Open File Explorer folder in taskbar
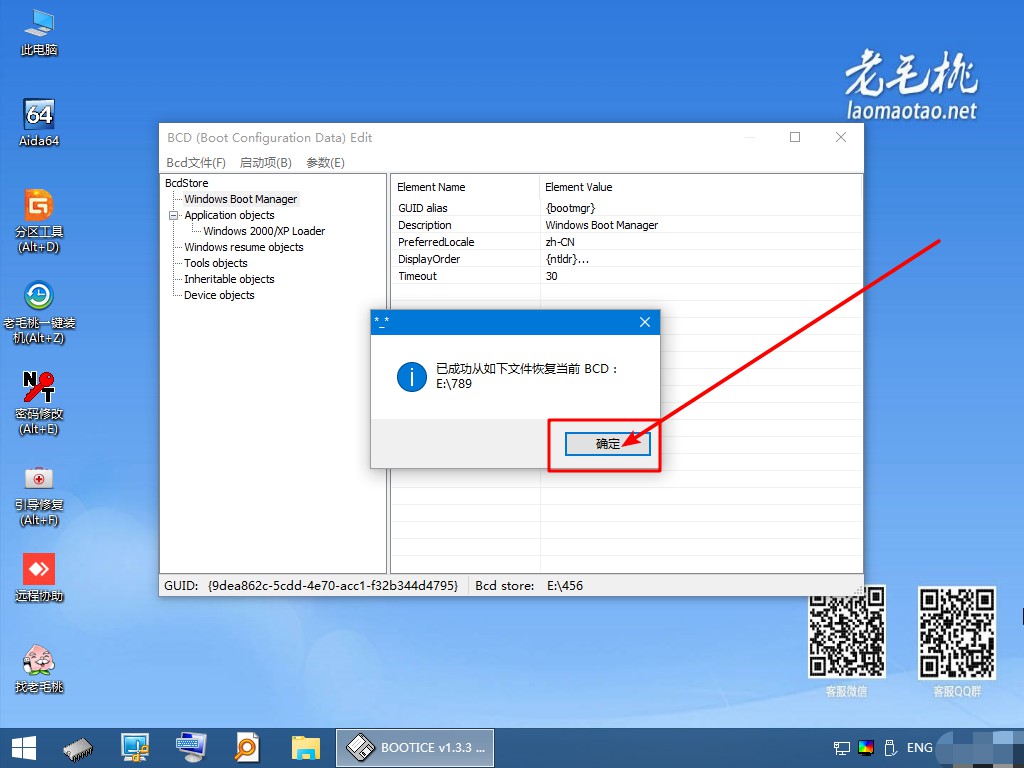This screenshot has width=1024, height=768. pos(305,747)
